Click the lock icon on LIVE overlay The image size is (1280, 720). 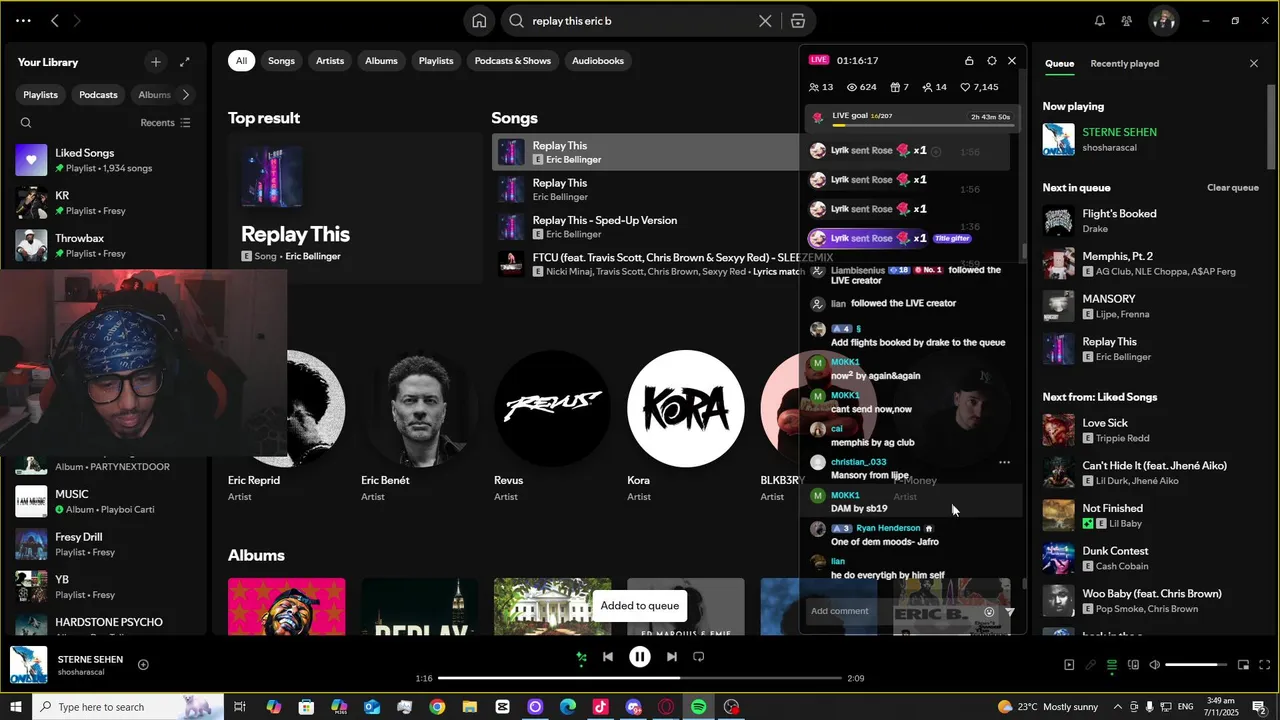(969, 61)
